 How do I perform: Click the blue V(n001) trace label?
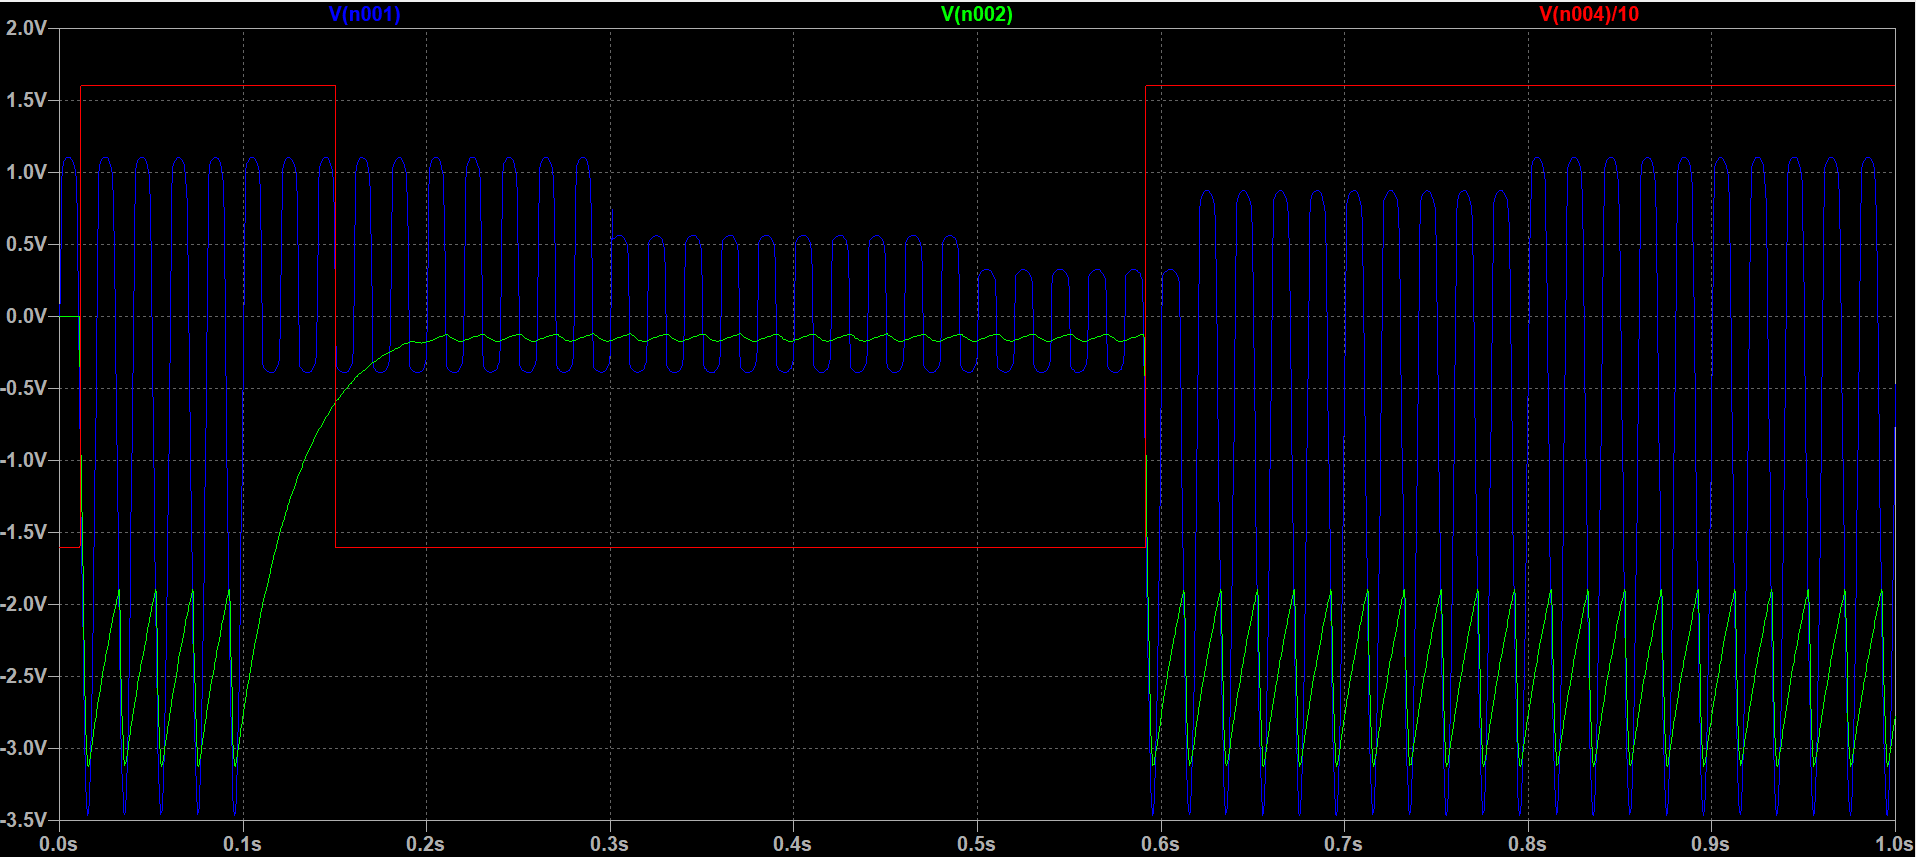[364, 14]
